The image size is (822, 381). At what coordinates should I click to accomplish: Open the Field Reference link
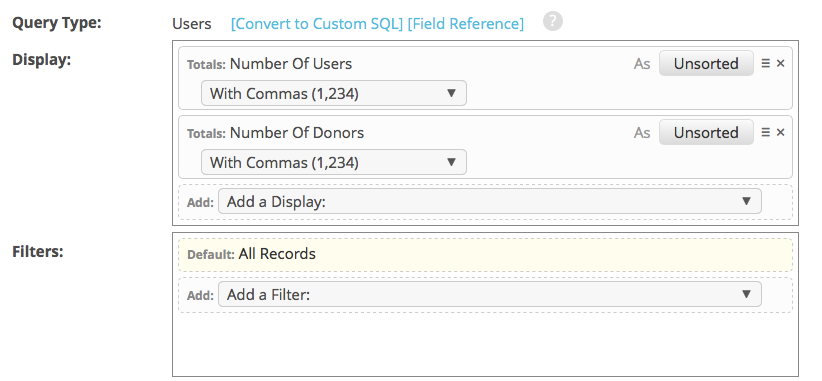[466, 24]
